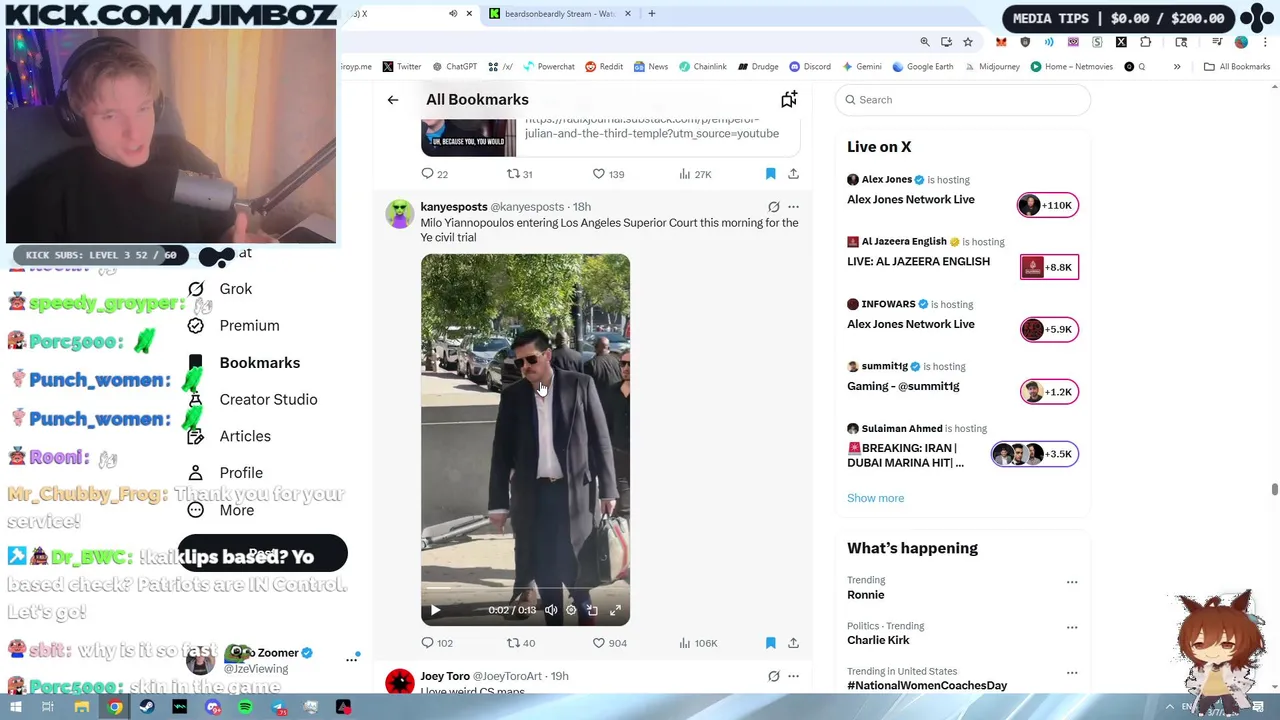
Task: Reply to the kanyesposts post with 102 replies
Action: click(437, 643)
